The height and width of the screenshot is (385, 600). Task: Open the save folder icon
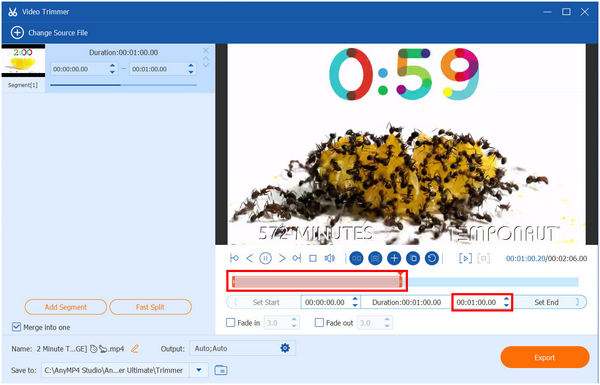click(x=221, y=370)
